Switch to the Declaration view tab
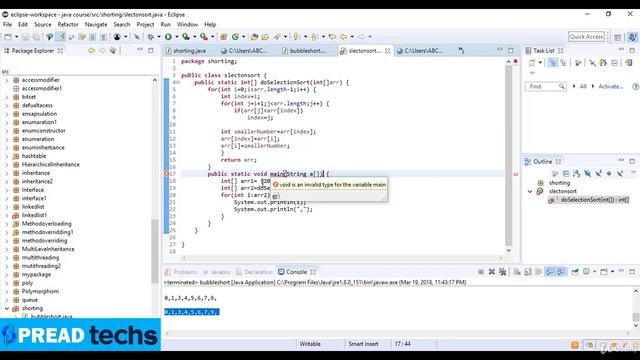 254,272
